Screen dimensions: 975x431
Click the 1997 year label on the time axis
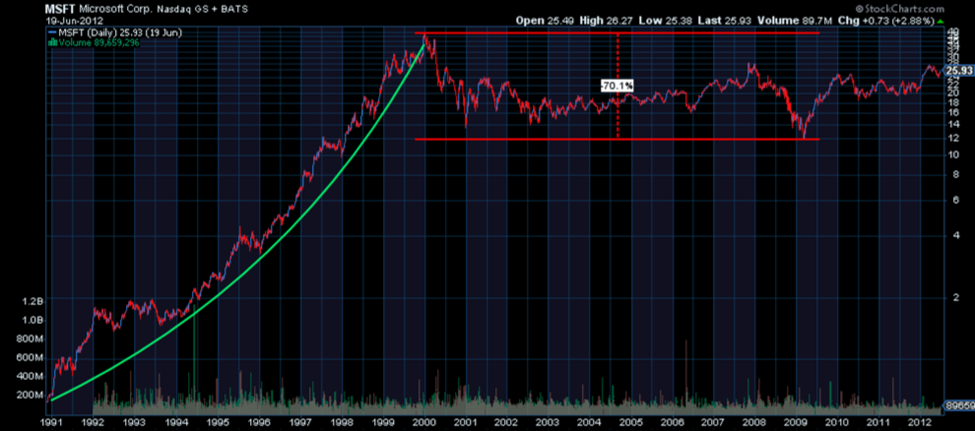[300, 424]
